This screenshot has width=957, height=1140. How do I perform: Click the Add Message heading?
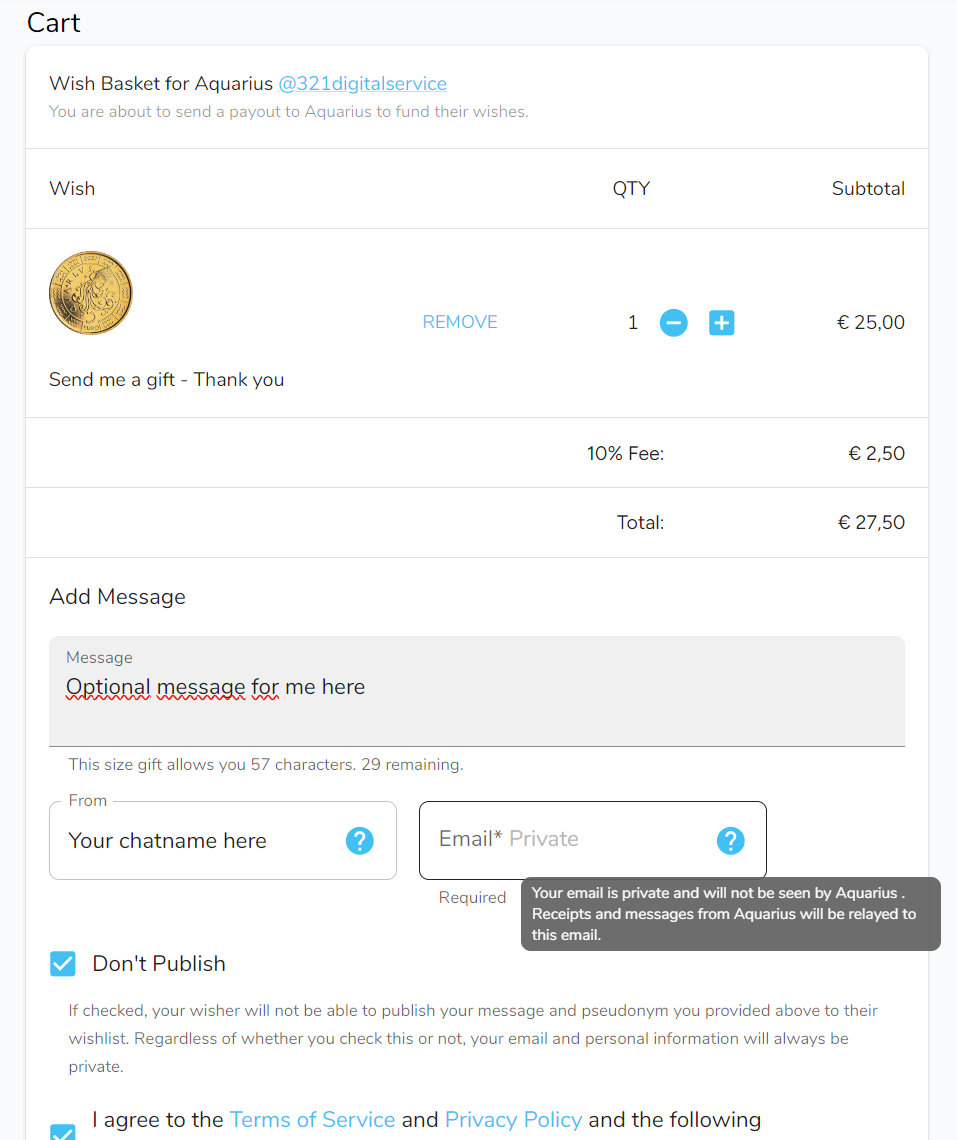(x=117, y=597)
